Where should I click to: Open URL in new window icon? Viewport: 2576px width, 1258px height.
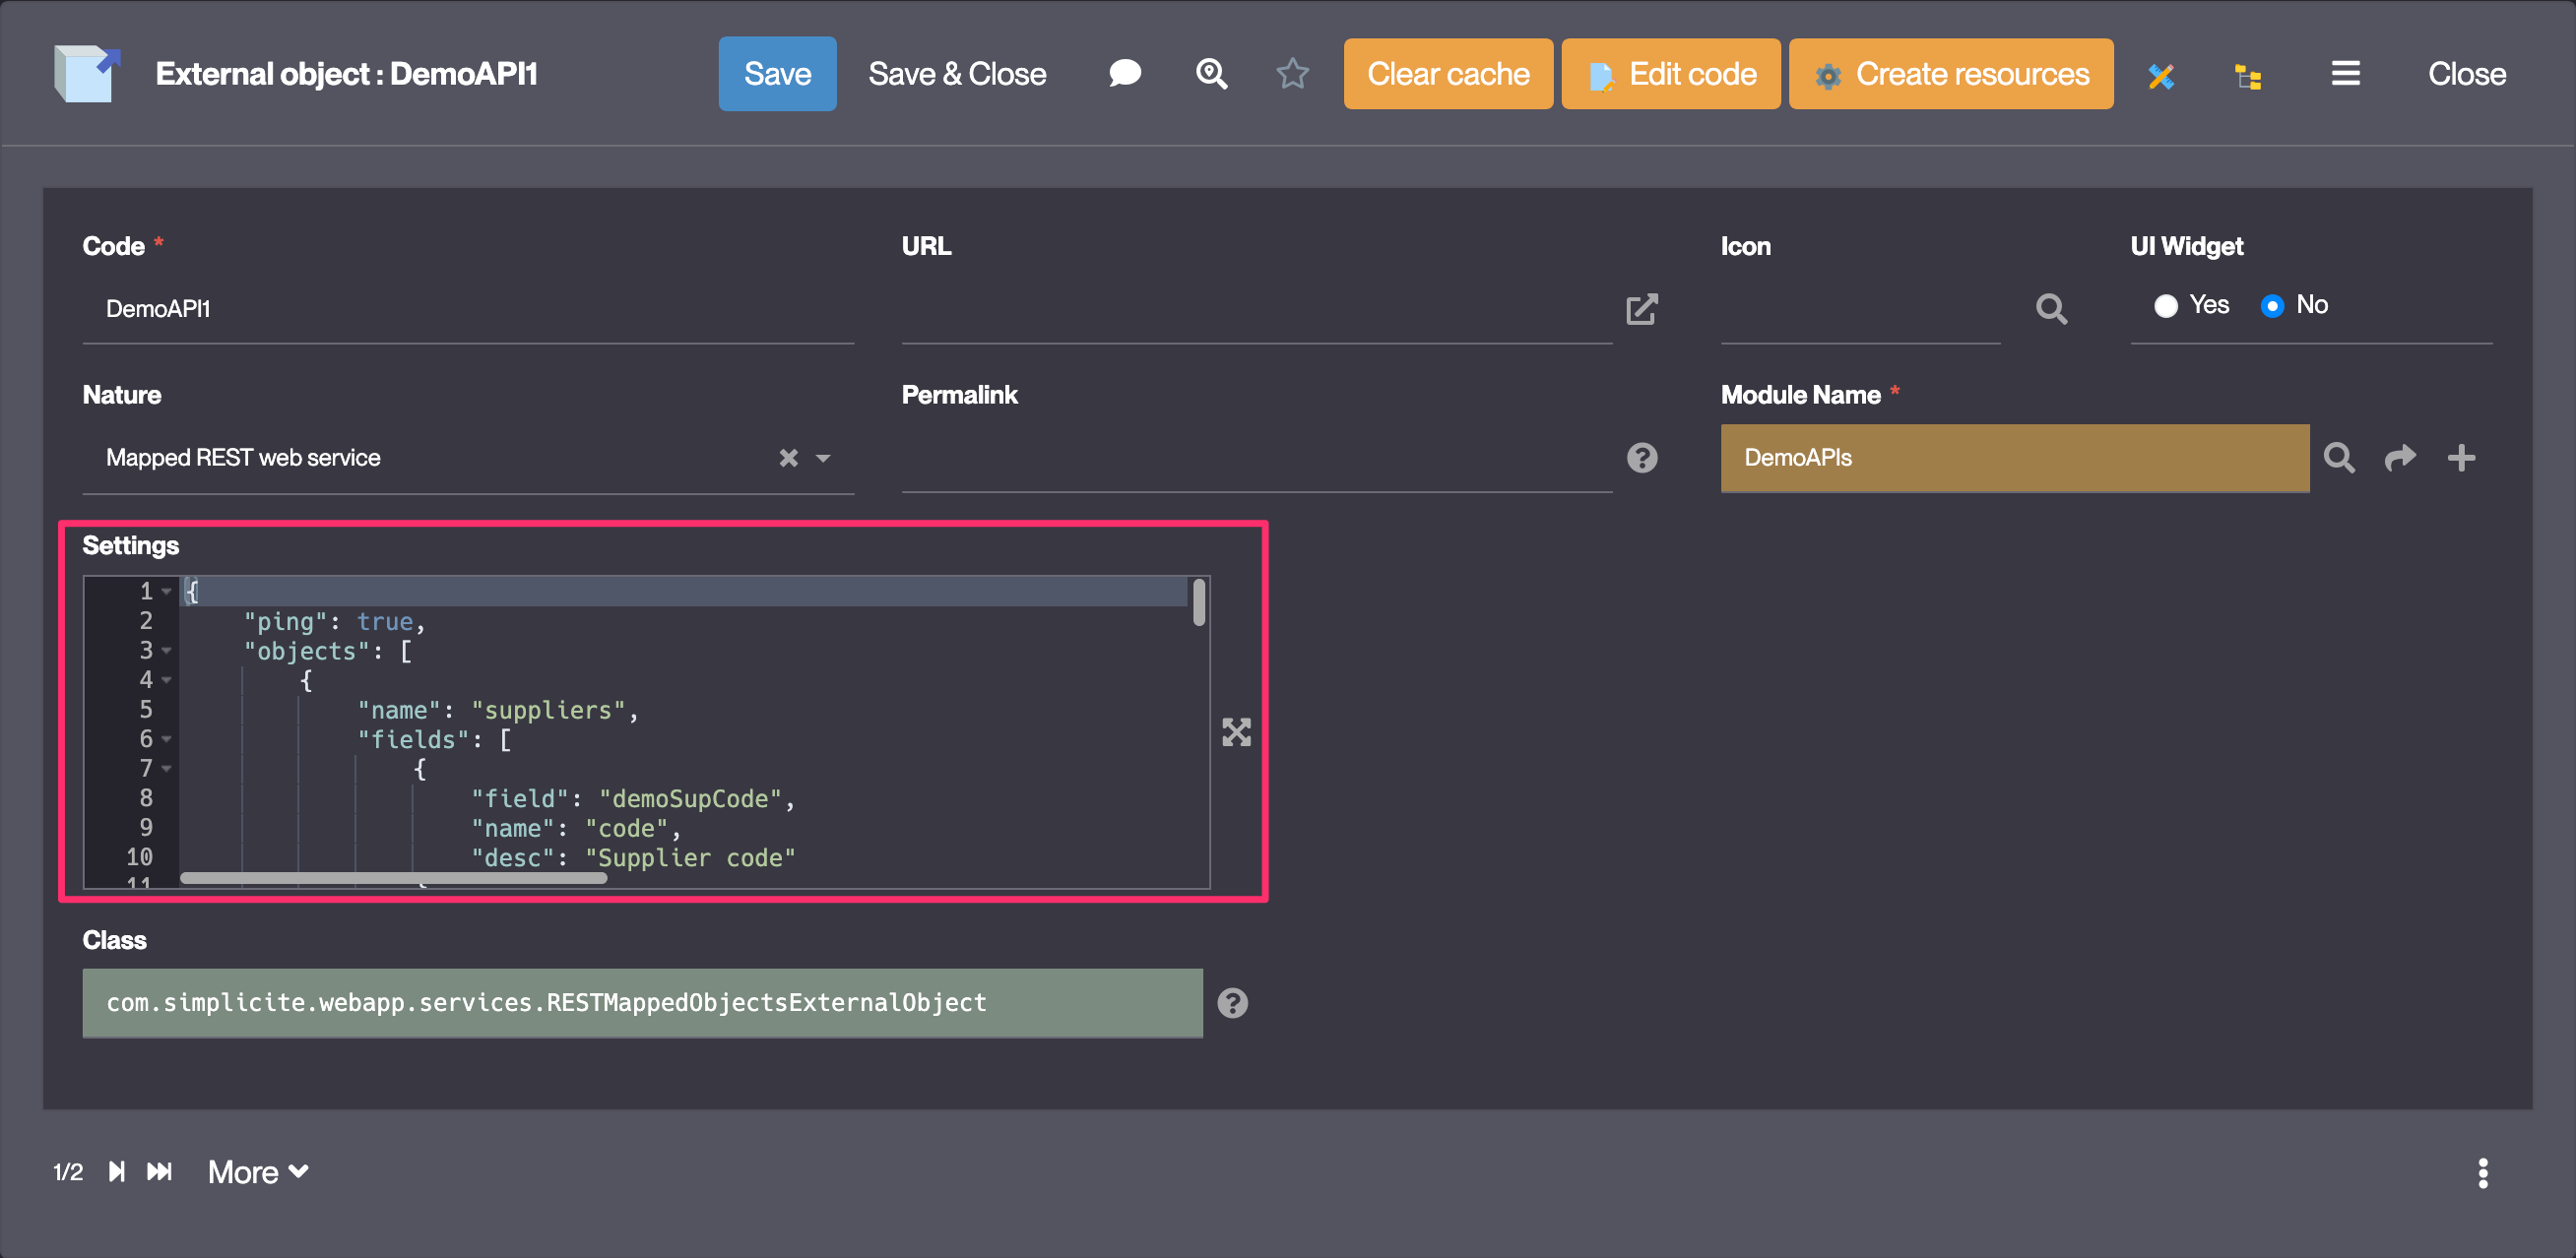[1641, 309]
